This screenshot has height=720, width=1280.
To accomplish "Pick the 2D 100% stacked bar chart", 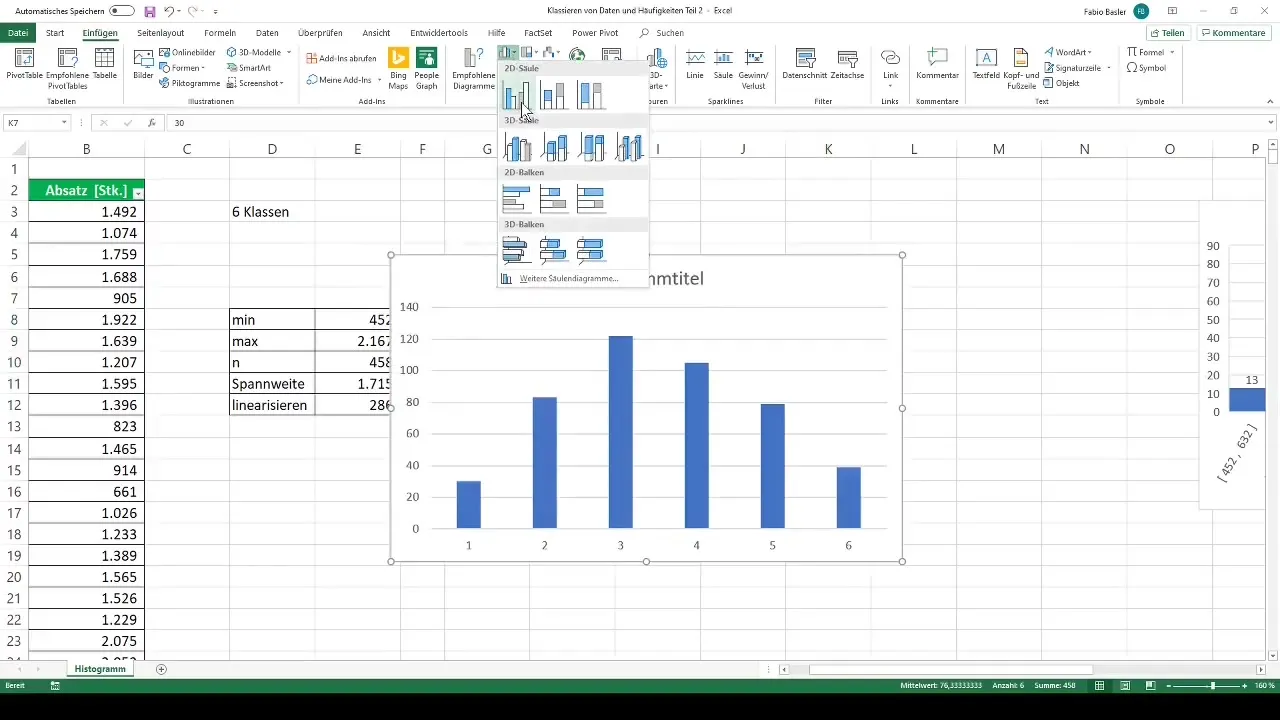I will tap(591, 199).
